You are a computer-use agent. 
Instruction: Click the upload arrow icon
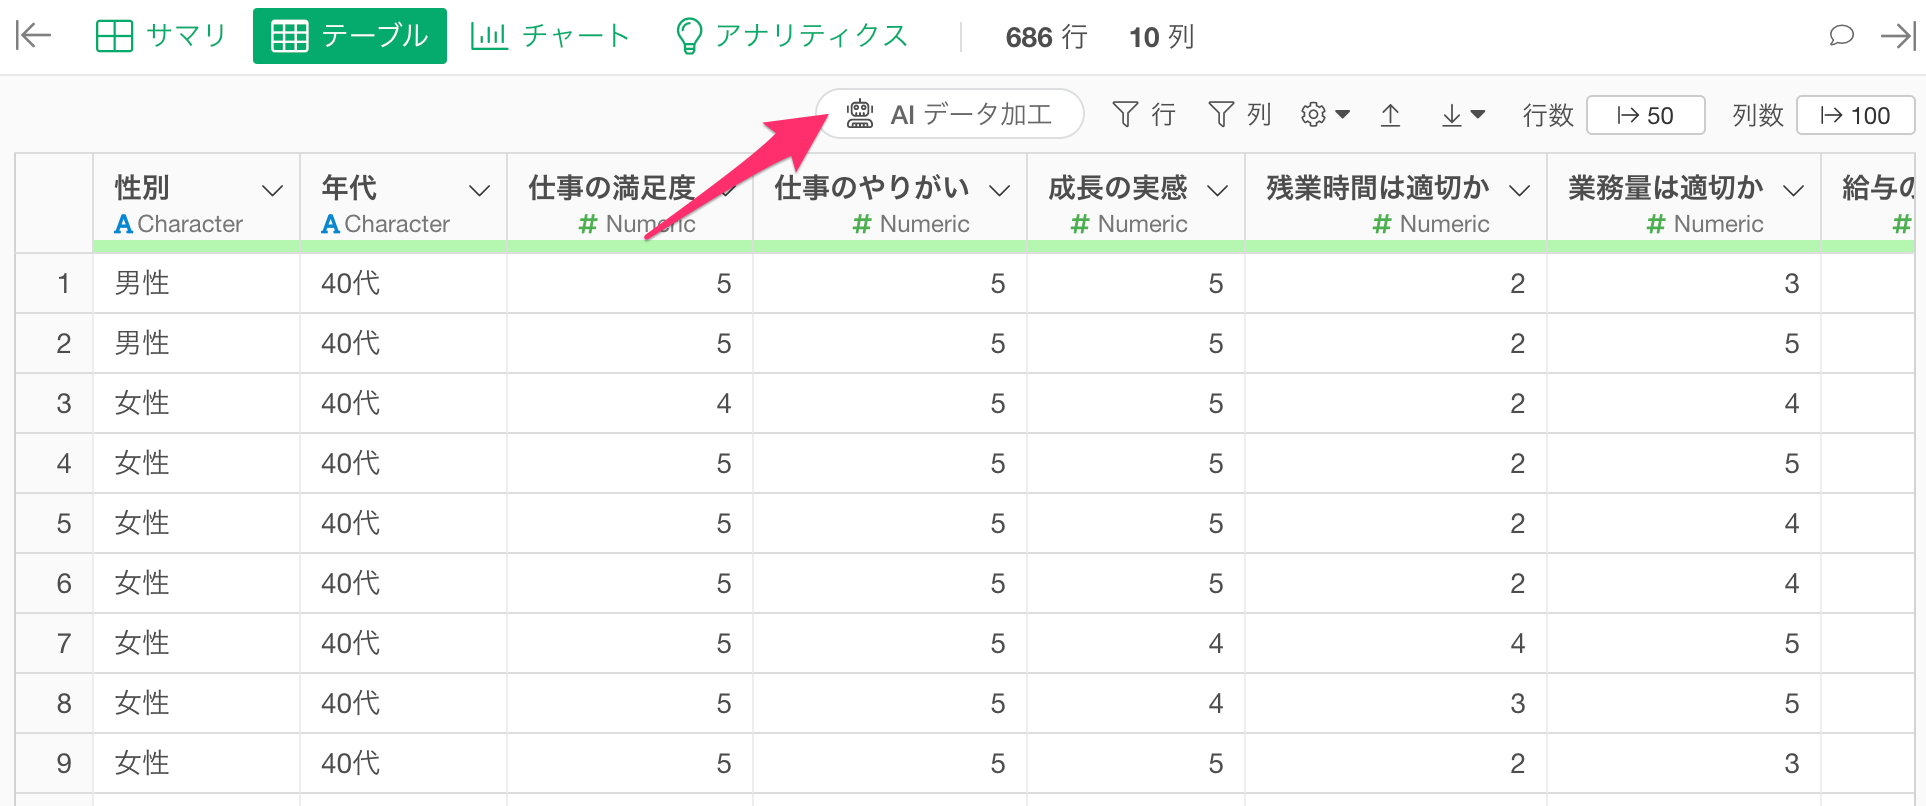(1390, 115)
